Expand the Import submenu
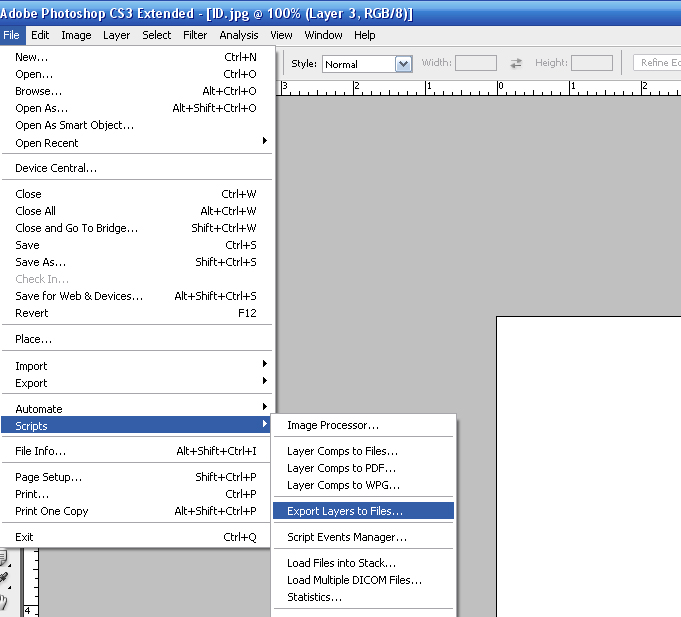Screen dimensions: 681x617 pyautogui.click(x=137, y=366)
